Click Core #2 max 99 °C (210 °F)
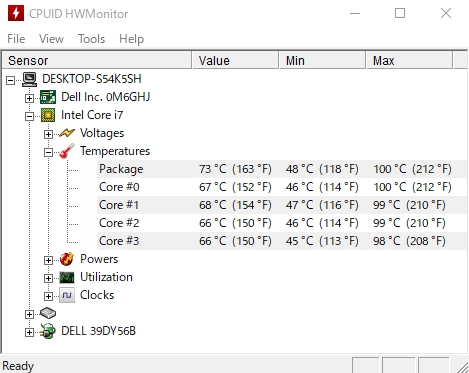Screen dimensions: 469x373 (409, 223)
